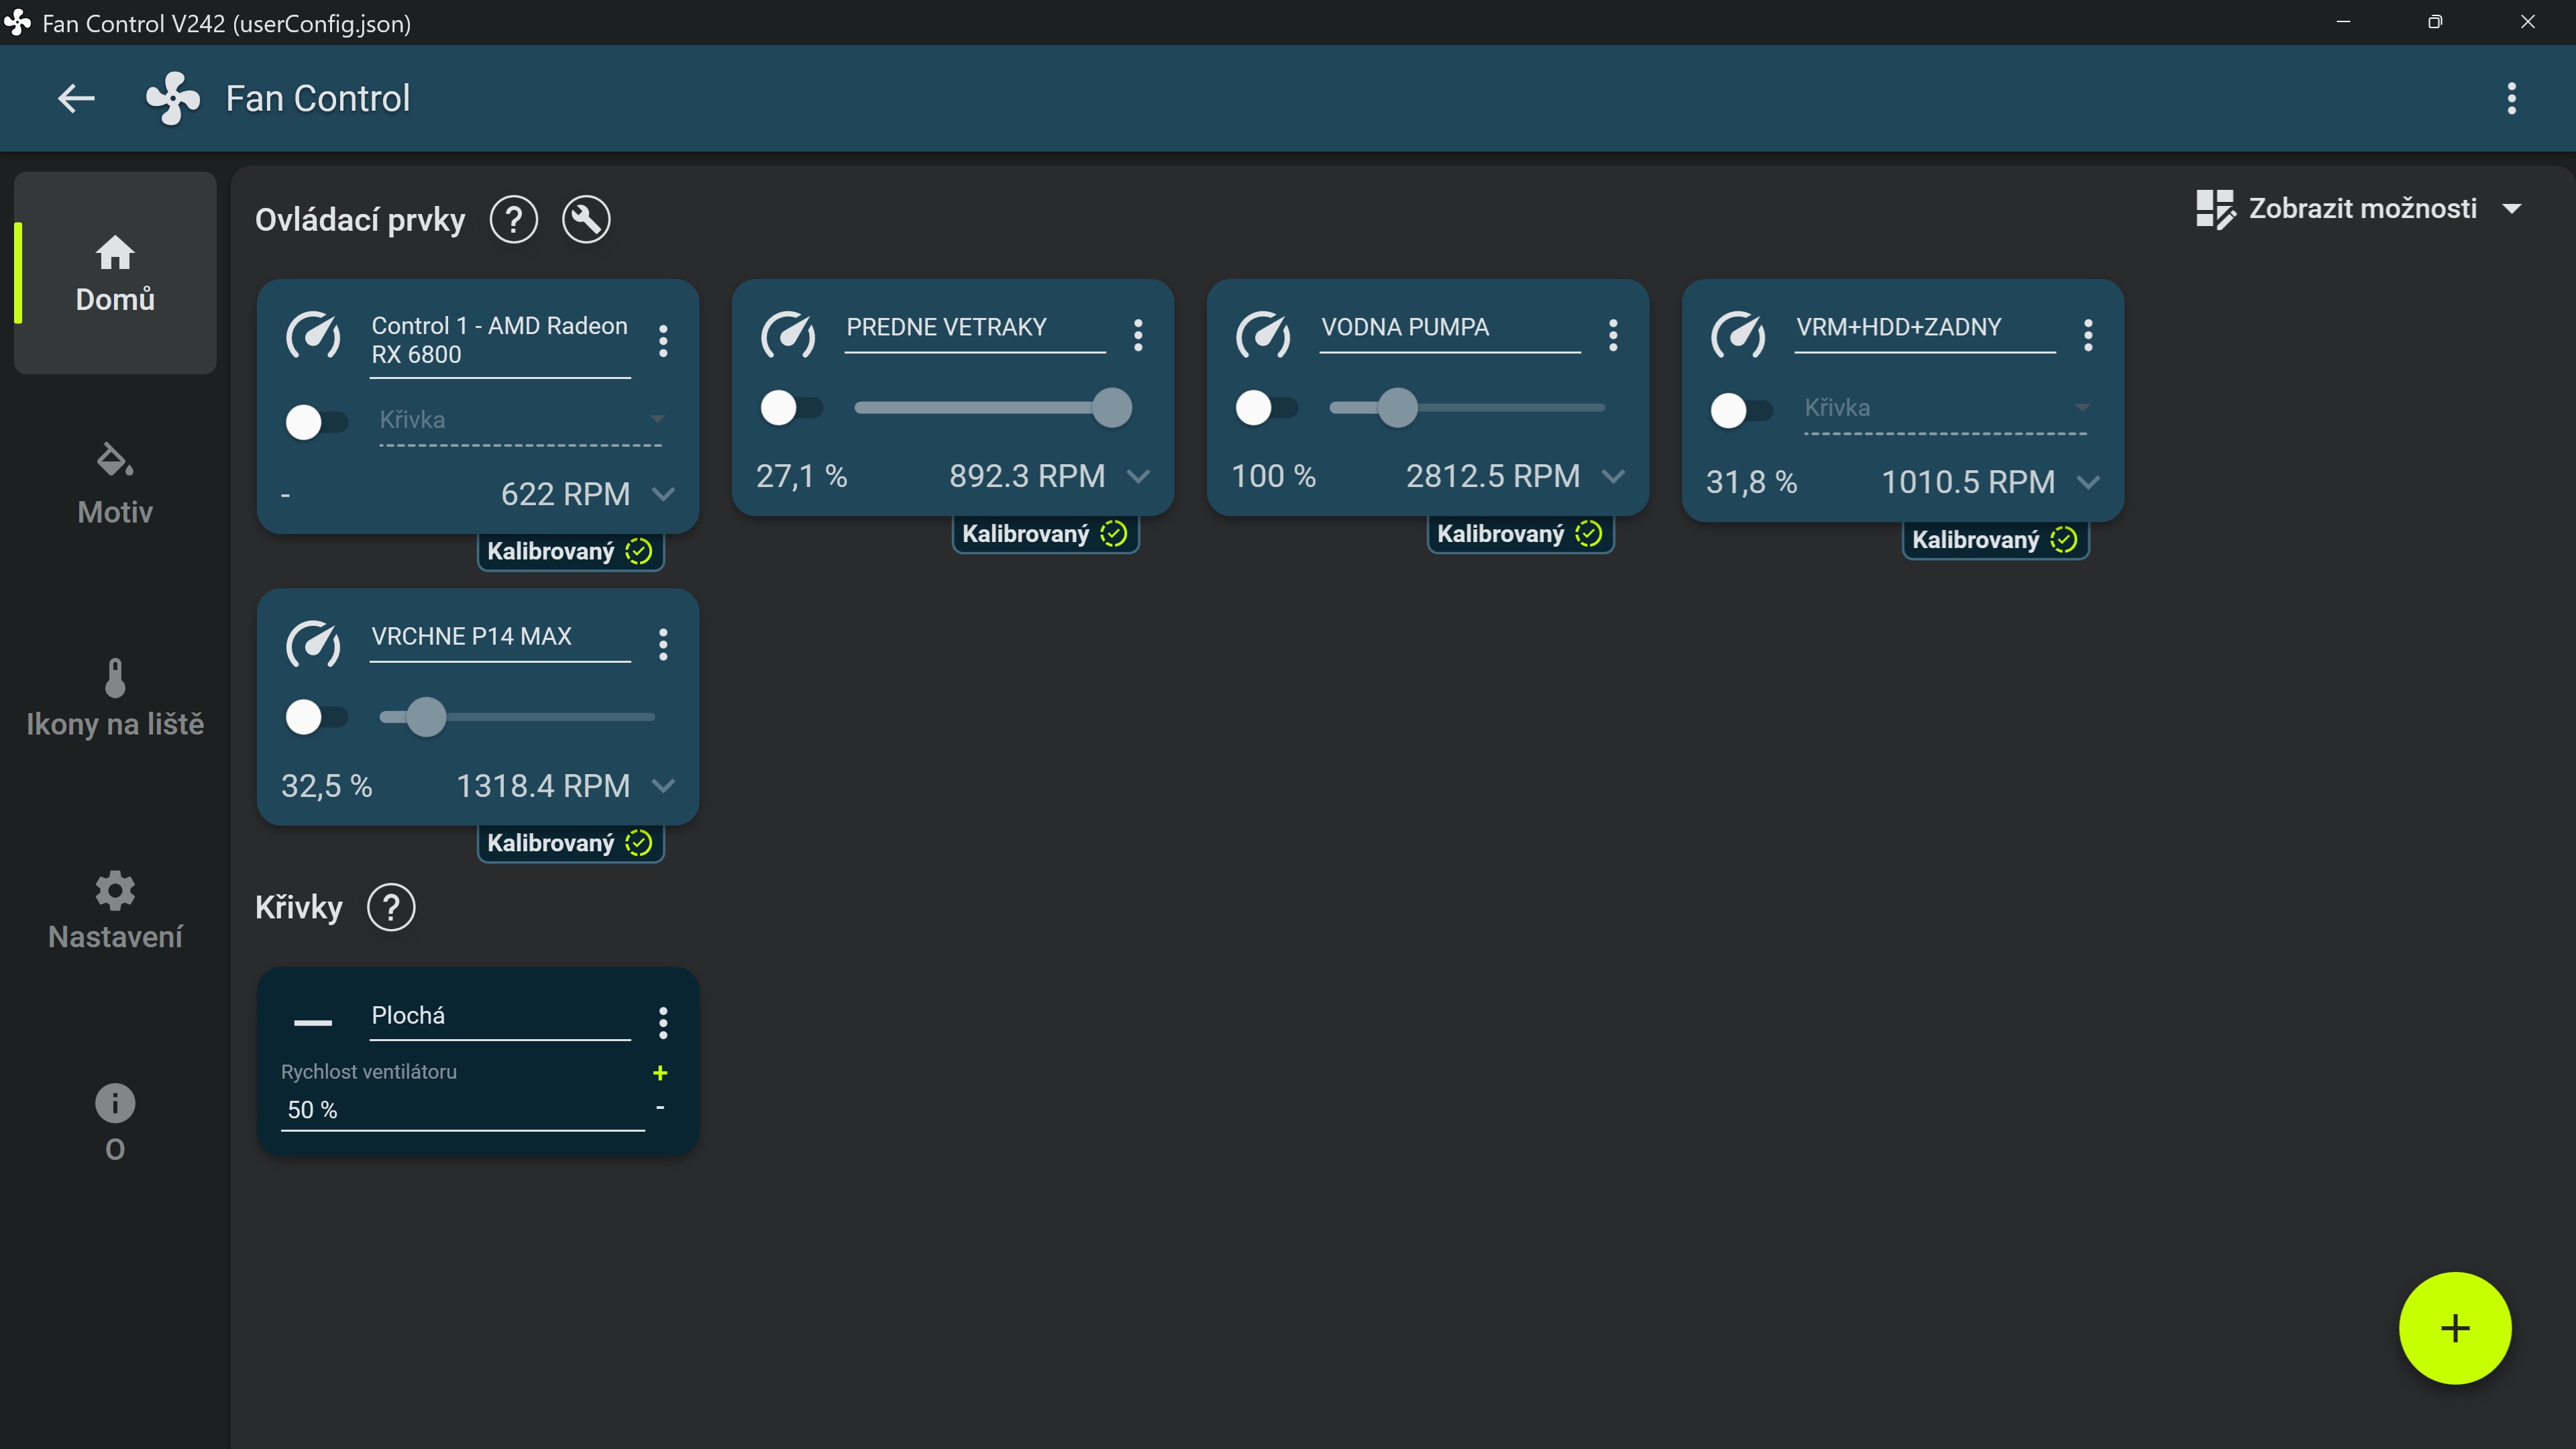The image size is (2576, 1449).
Task: Switch to the Motiv sidebar tab
Action: pyautogui.click(x=115, y=484)
